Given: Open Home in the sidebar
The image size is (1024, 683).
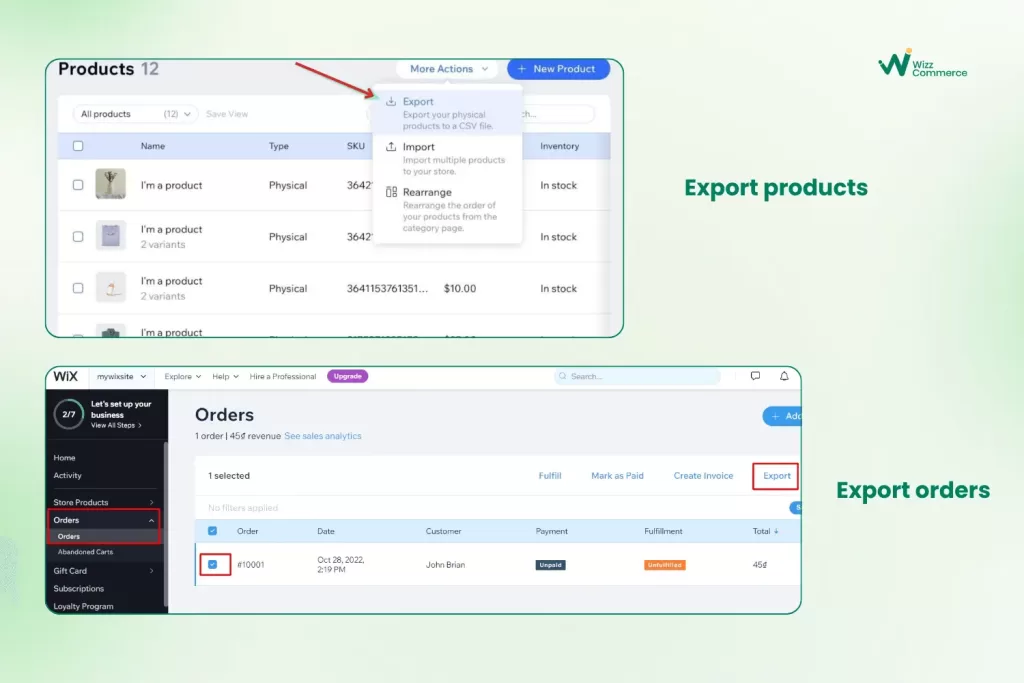Looking at the screenshot, I should click(64, 458).
